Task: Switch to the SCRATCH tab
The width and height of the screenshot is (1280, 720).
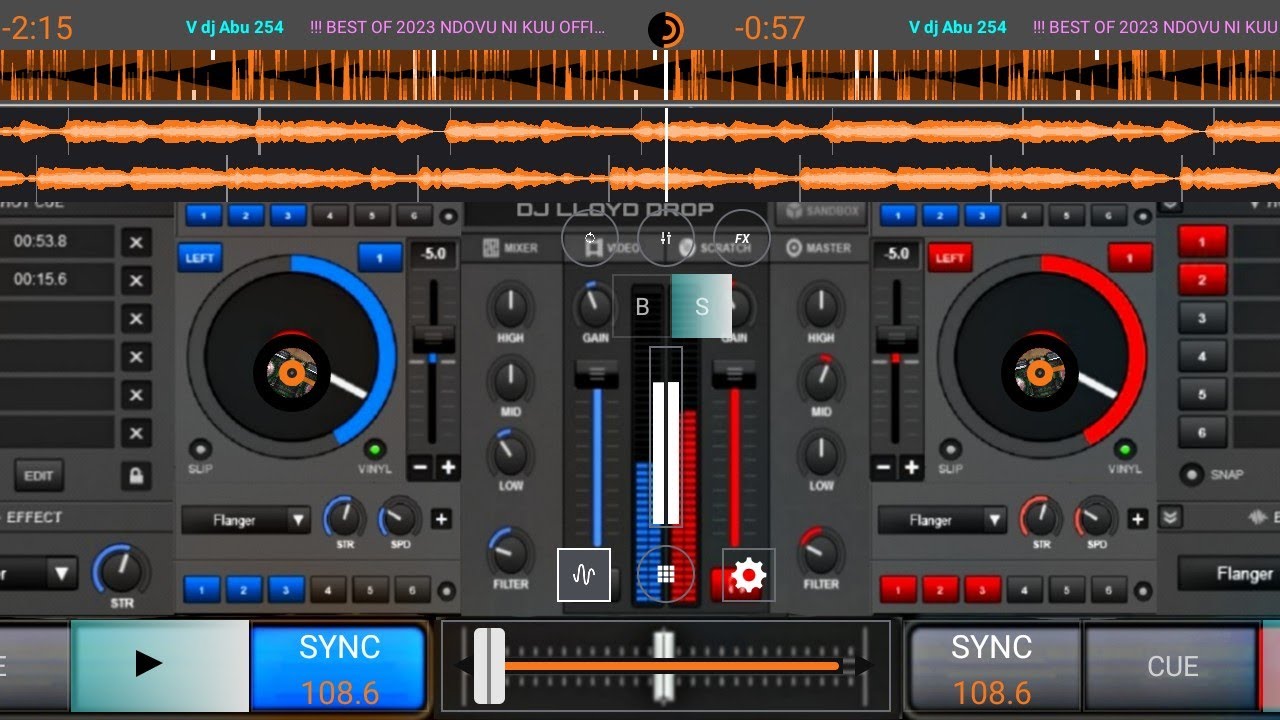Action: (714, 248)
